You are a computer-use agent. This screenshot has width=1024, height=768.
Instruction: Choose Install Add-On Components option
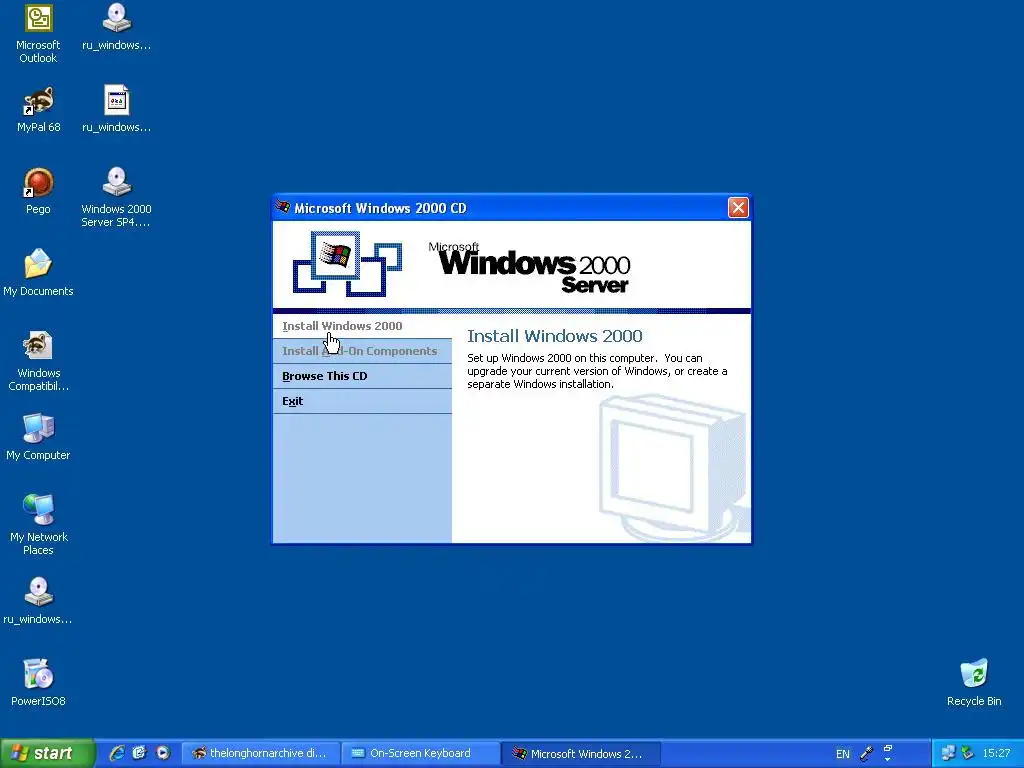click(362, 351)
